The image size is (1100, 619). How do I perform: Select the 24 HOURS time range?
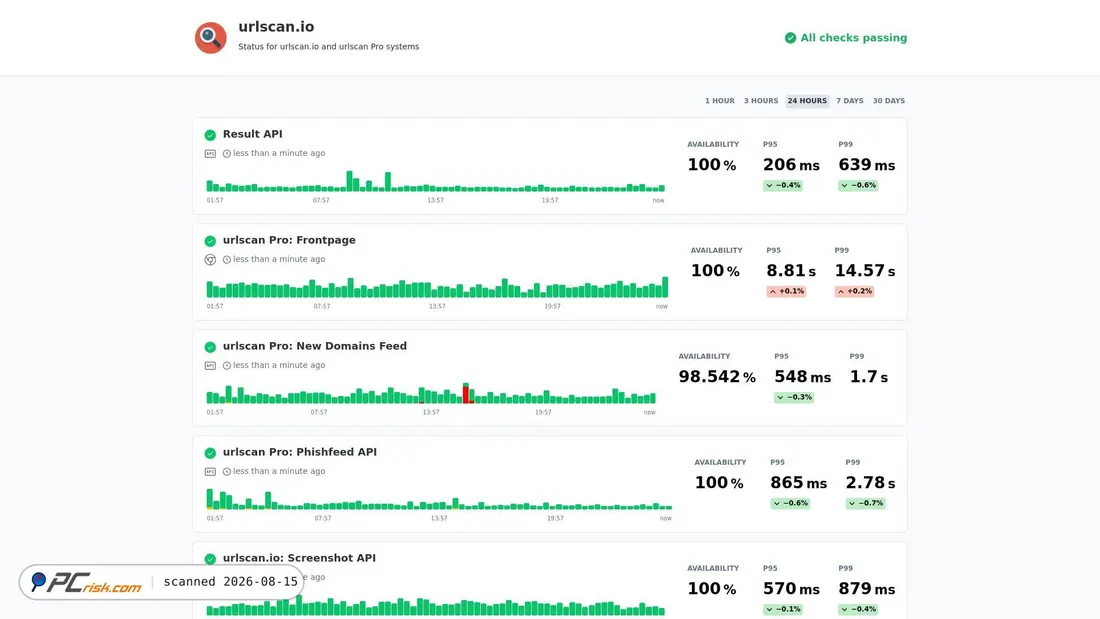click(x=807, y=101)
